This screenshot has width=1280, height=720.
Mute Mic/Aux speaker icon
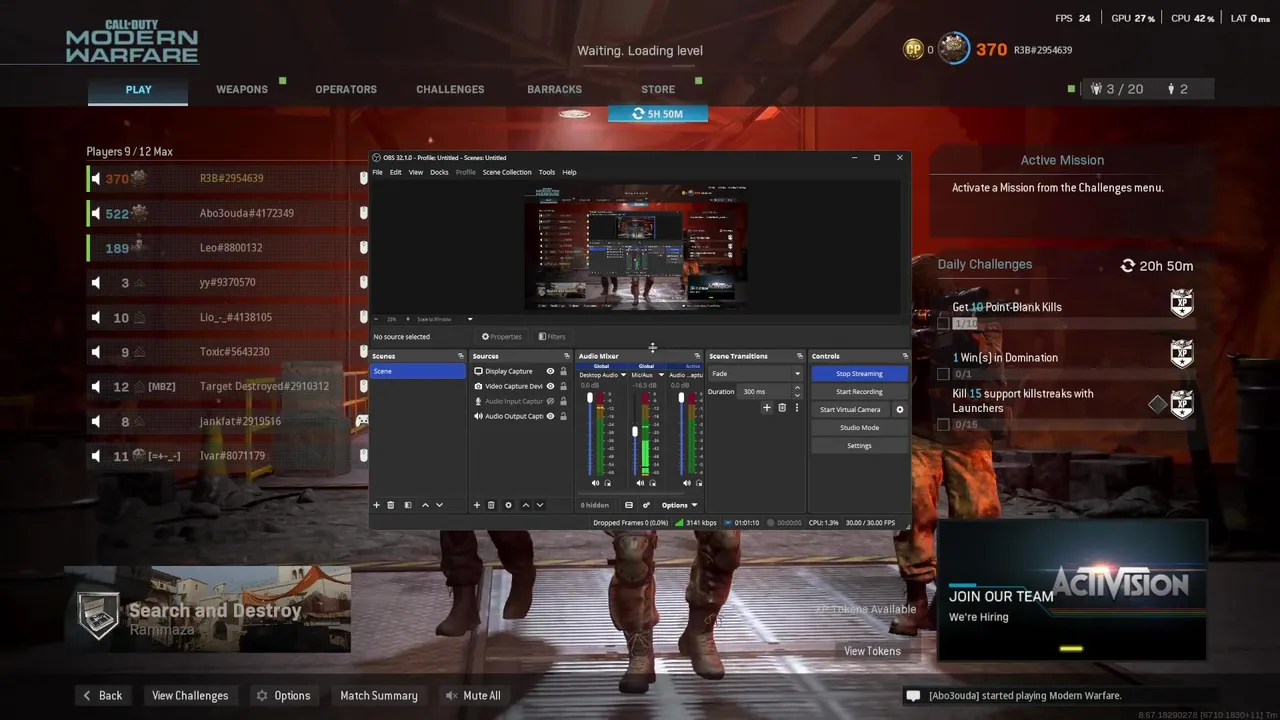coord(640,483)
